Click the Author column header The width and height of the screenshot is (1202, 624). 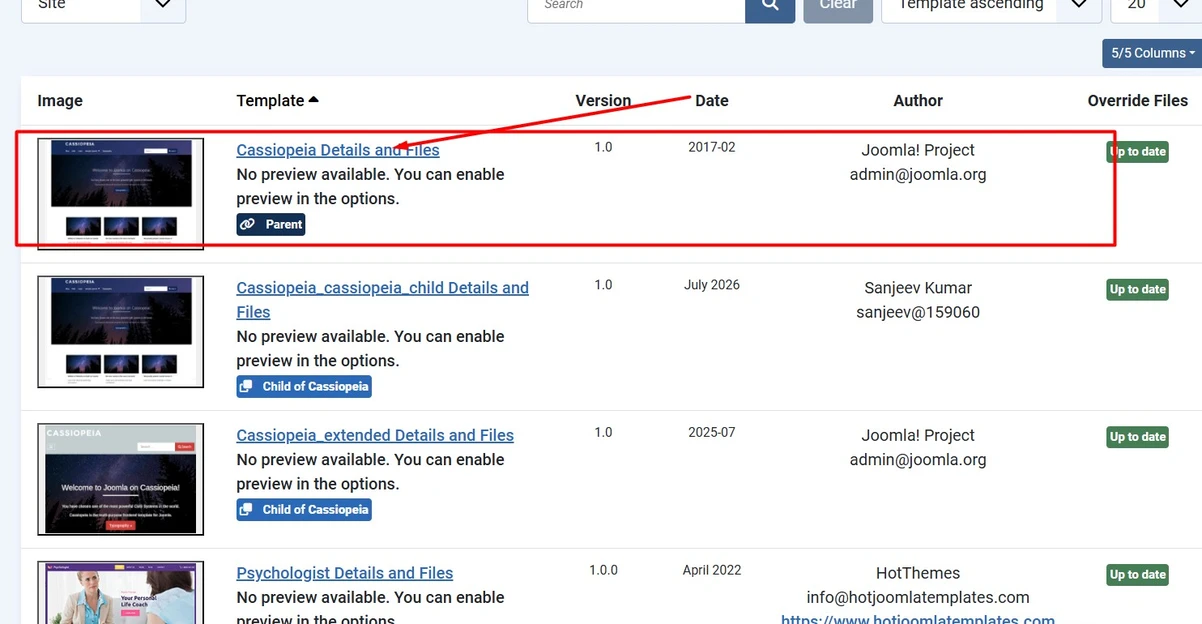918,100
